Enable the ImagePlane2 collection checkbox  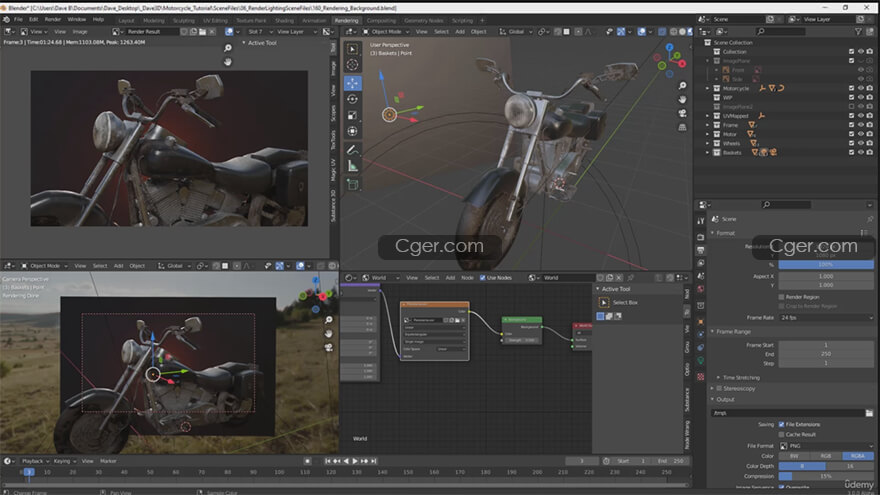[851, 107]
